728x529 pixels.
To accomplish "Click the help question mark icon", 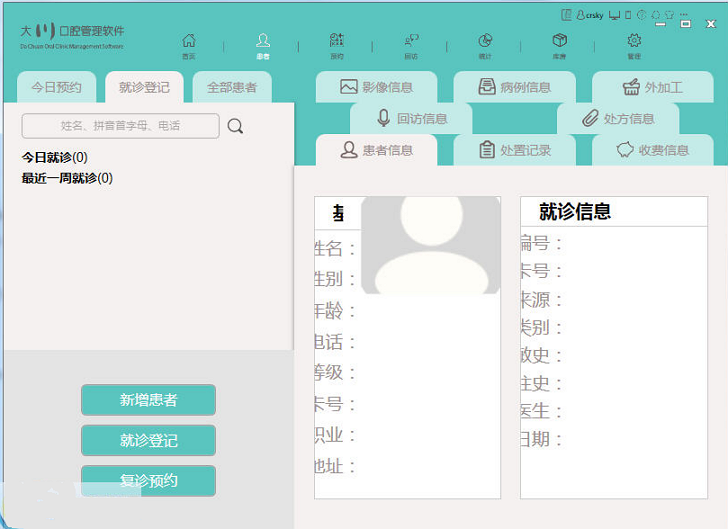I will point(641,15).
